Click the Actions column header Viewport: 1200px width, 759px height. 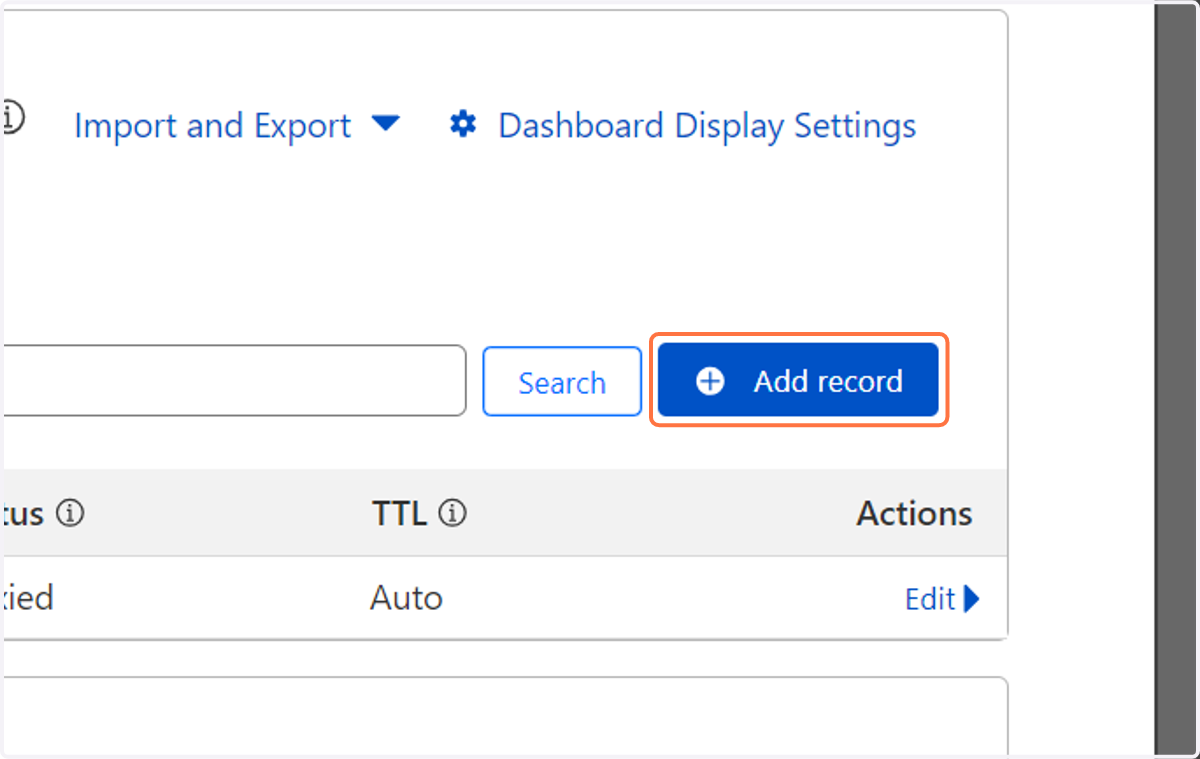(914, 514)
